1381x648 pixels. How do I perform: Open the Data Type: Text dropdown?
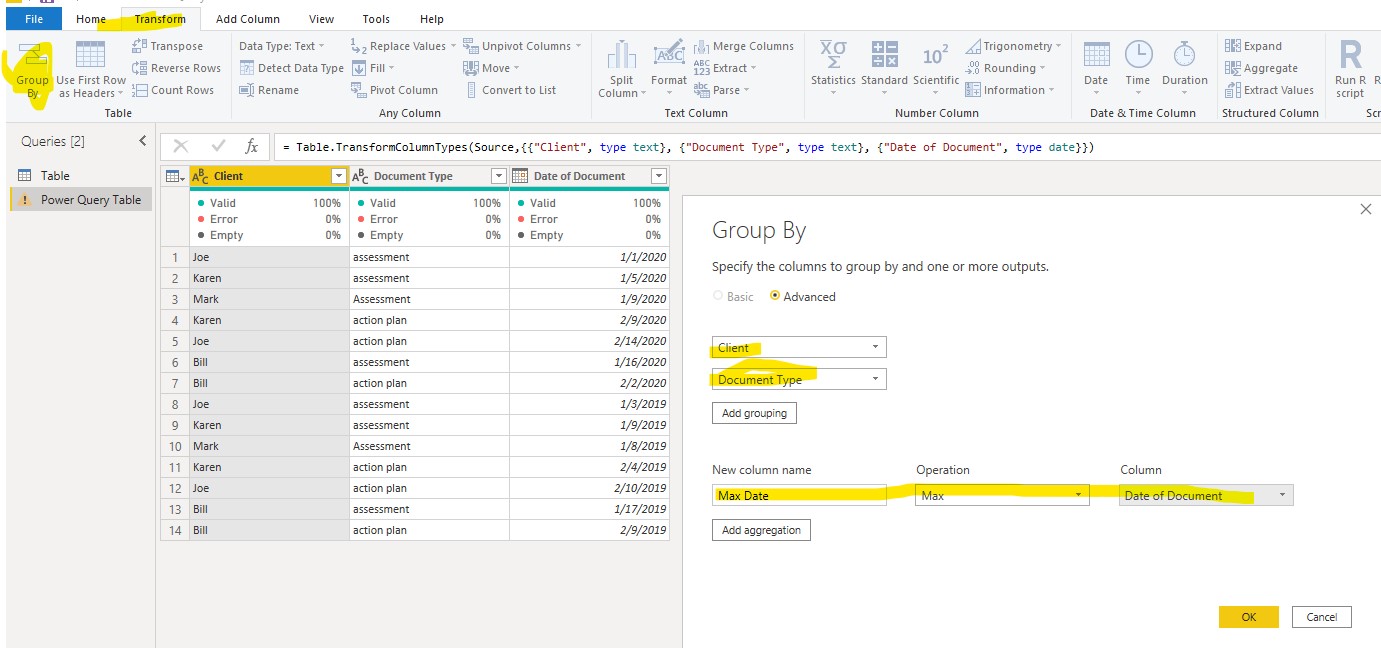(282, 46)
